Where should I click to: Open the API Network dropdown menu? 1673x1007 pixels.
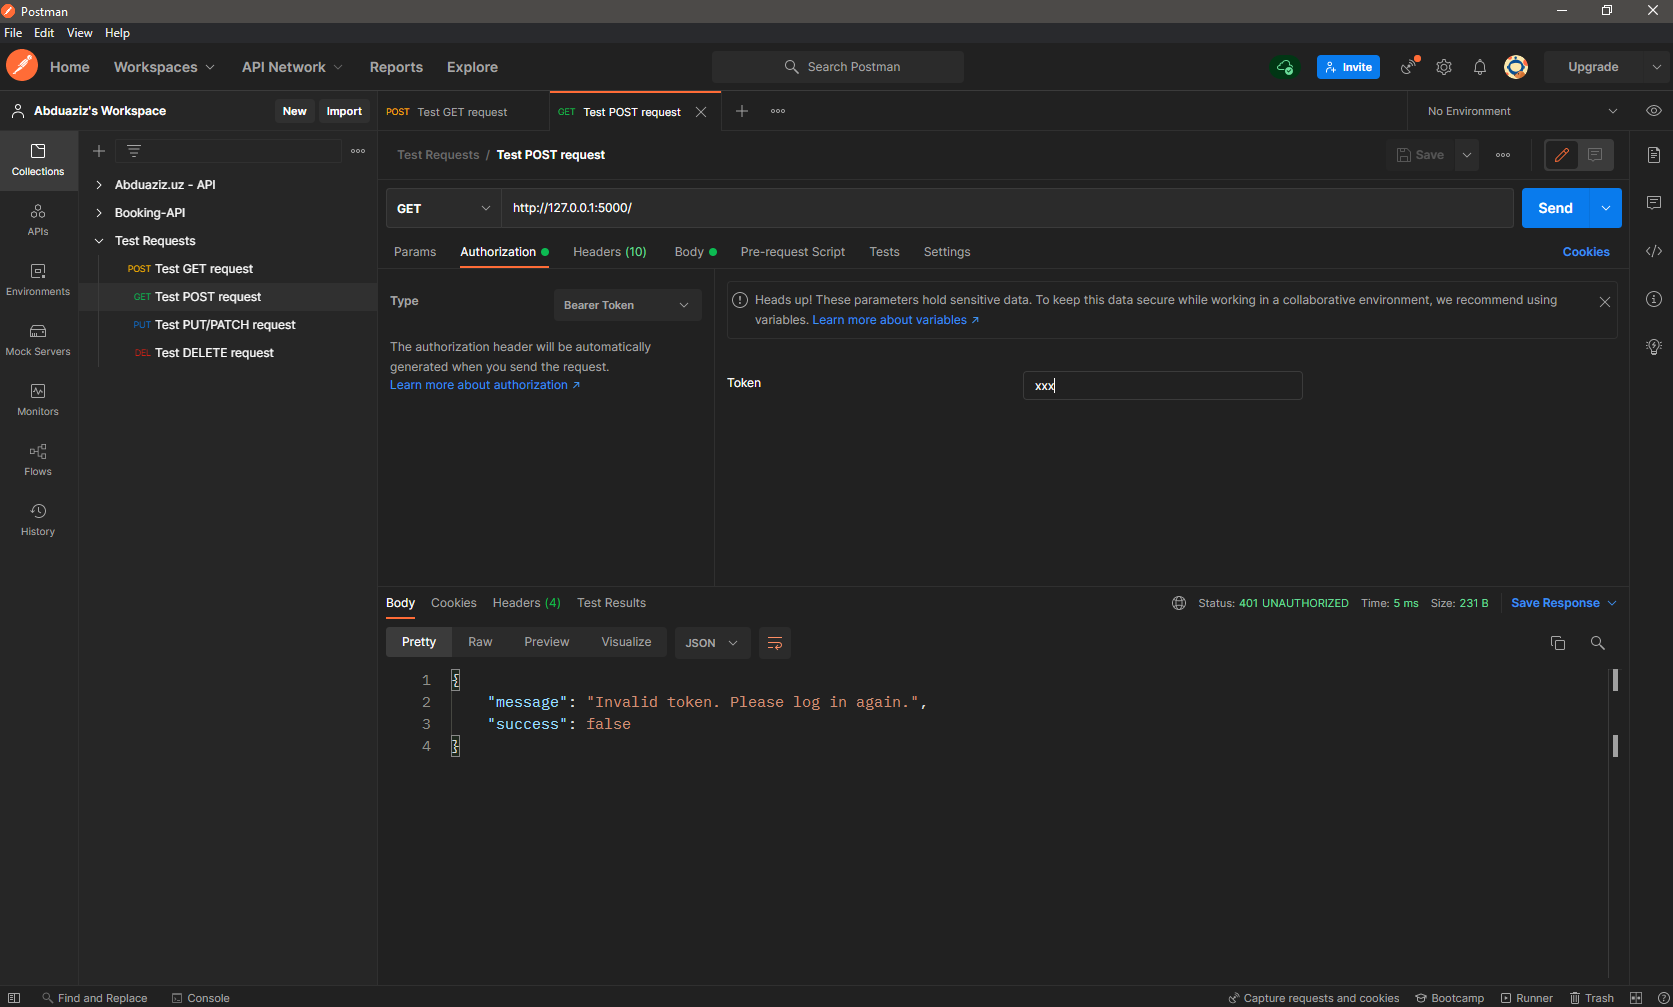pos(292,67)
